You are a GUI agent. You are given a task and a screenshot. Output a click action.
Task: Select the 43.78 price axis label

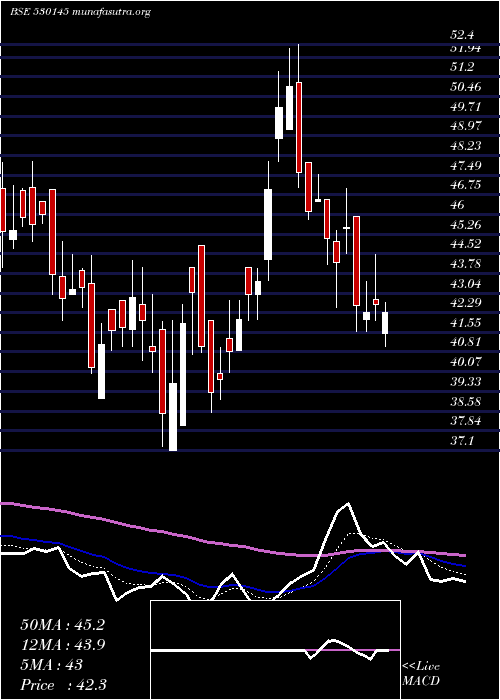pyautogui.click(x=466, y=264)
